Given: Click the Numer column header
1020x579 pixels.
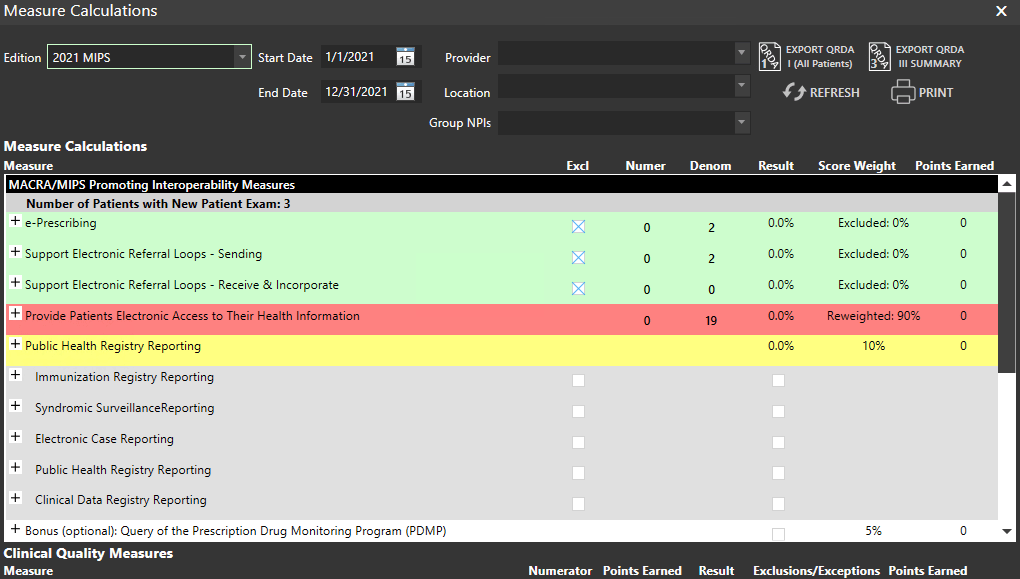Looking at the screenshot, I should pyautogui.click(x=645, y=166).
